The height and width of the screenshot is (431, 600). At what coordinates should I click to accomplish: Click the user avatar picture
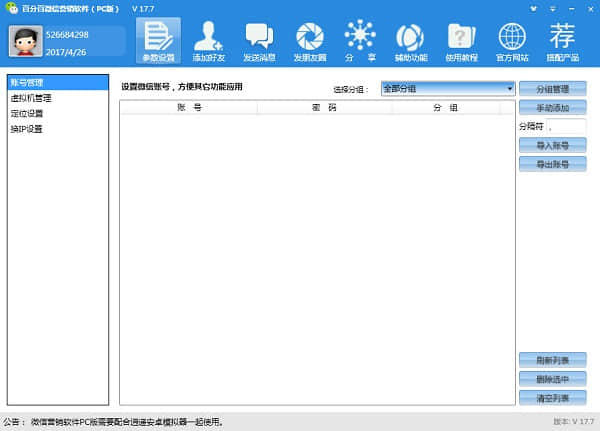click(x=26, y=41)
